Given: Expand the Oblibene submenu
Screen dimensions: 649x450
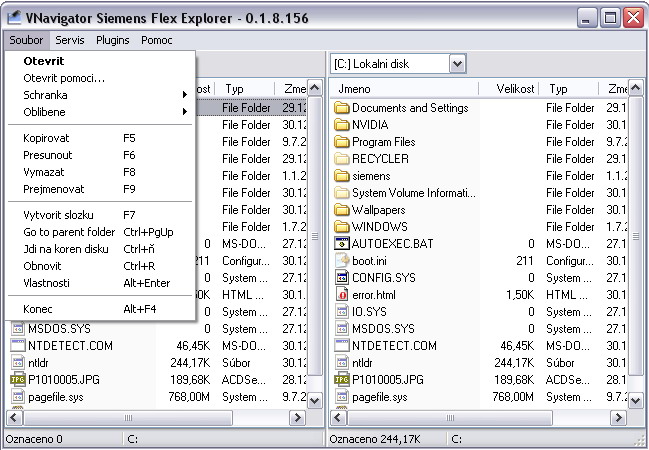Looking at the screenshot, I should tap(185, 112).
